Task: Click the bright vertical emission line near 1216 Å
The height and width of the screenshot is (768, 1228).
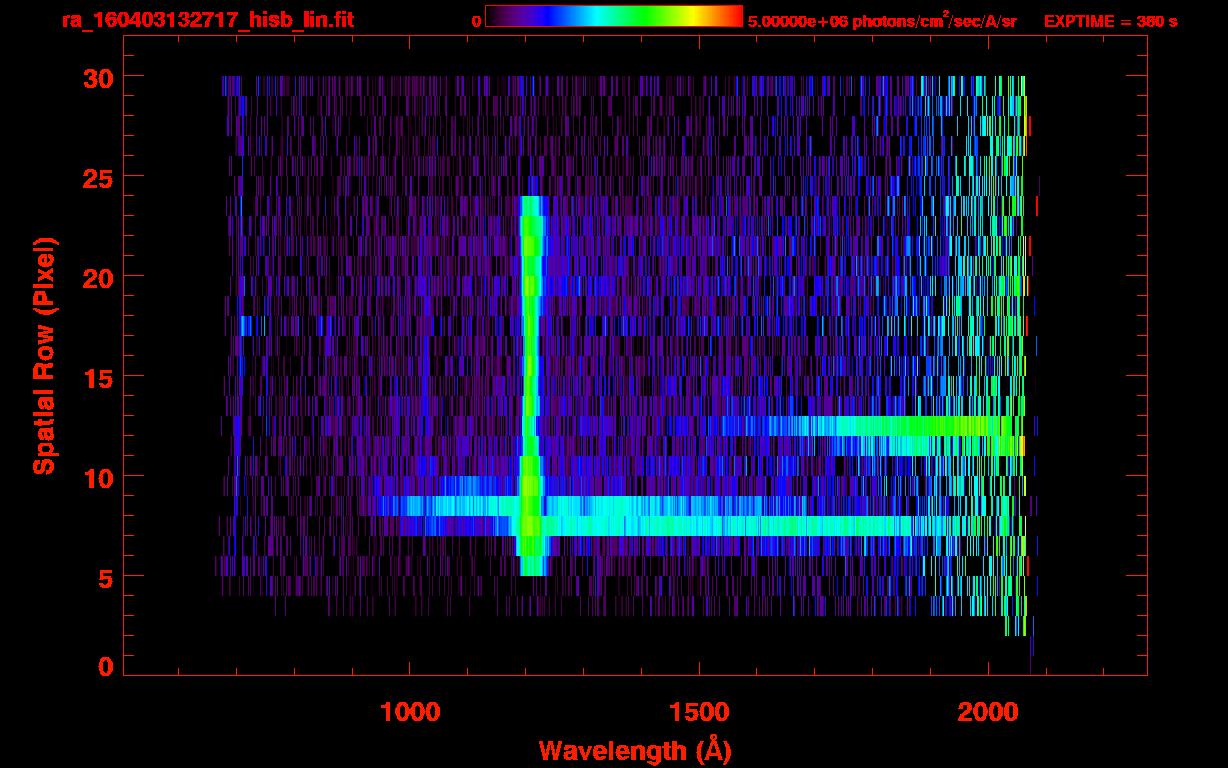Action: [531, 385]
